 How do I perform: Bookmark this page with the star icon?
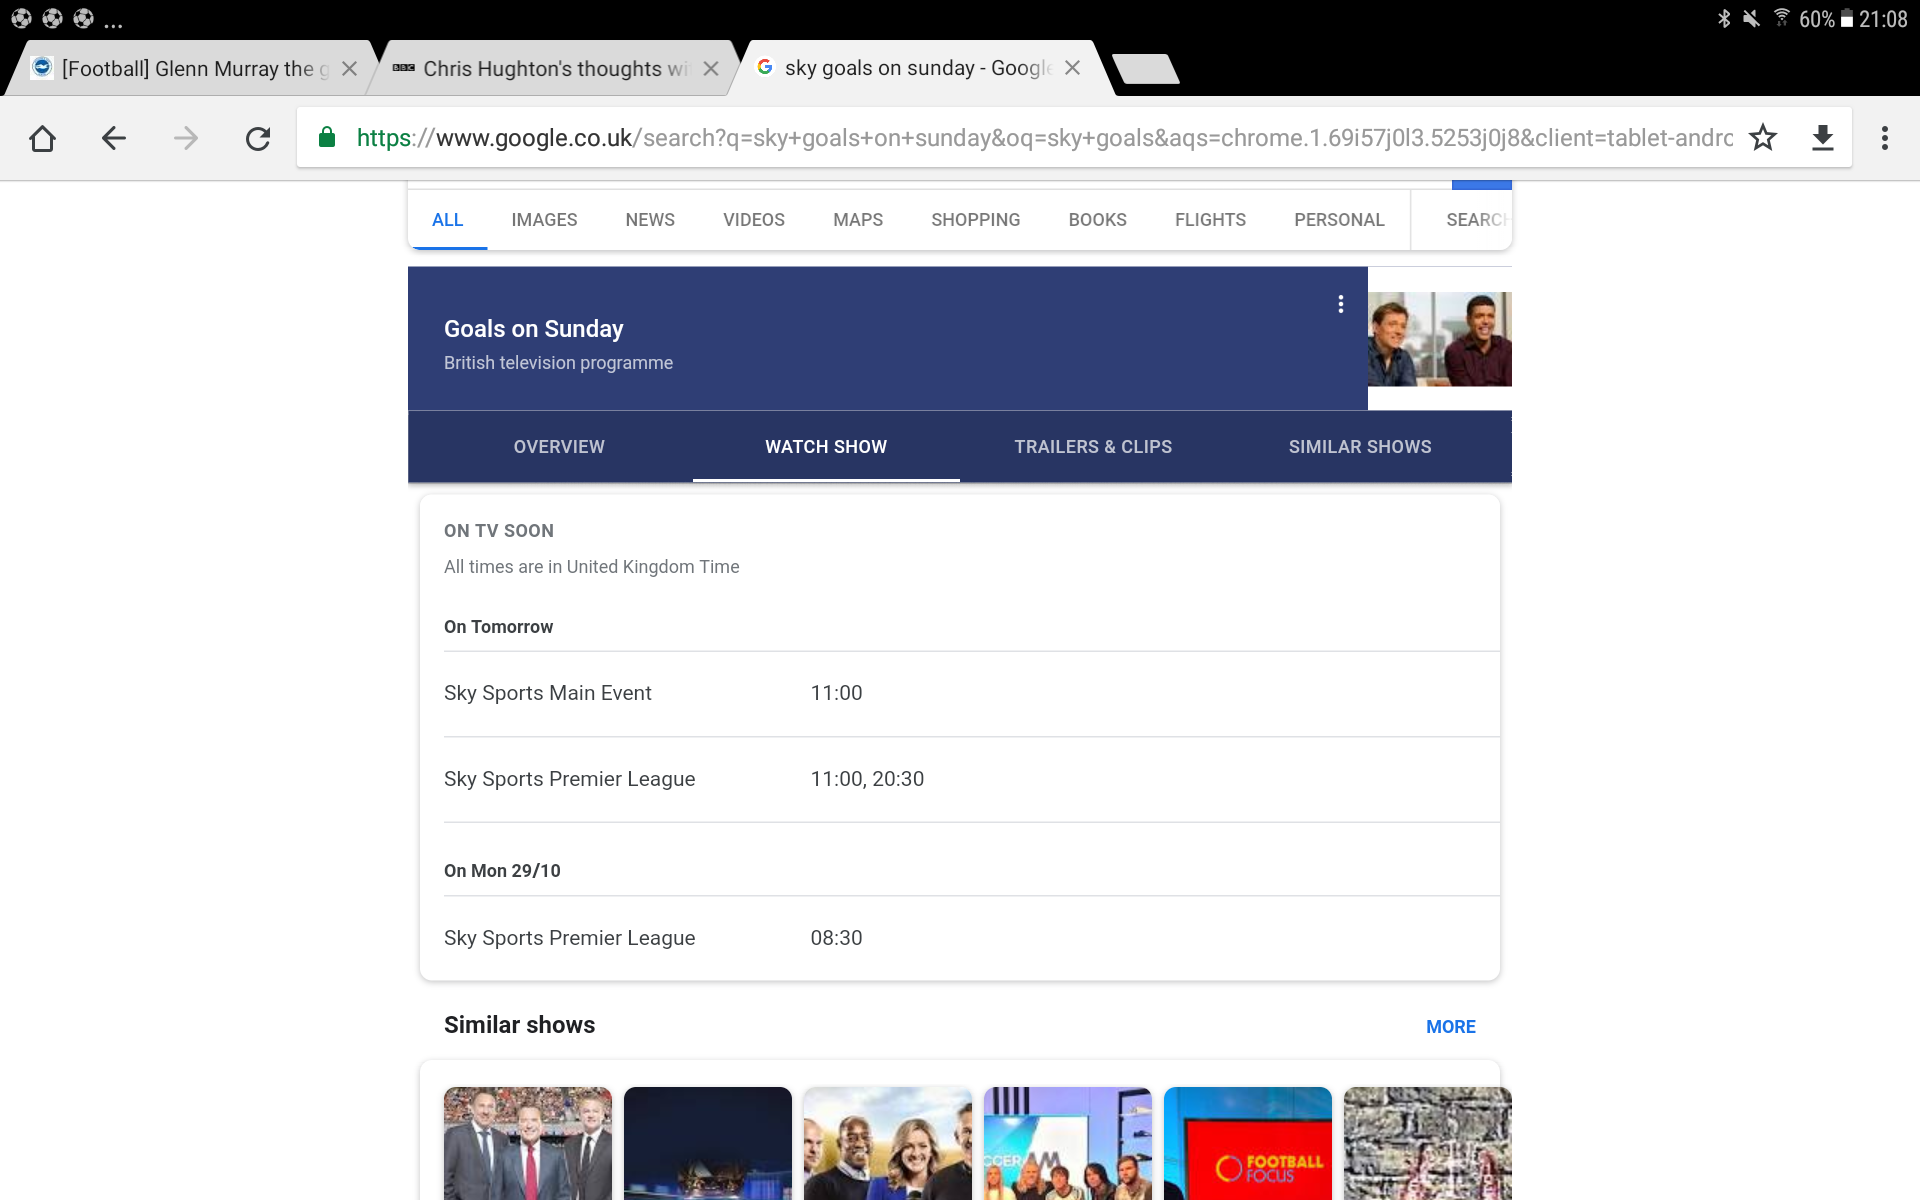click(x=1763, y=138)
